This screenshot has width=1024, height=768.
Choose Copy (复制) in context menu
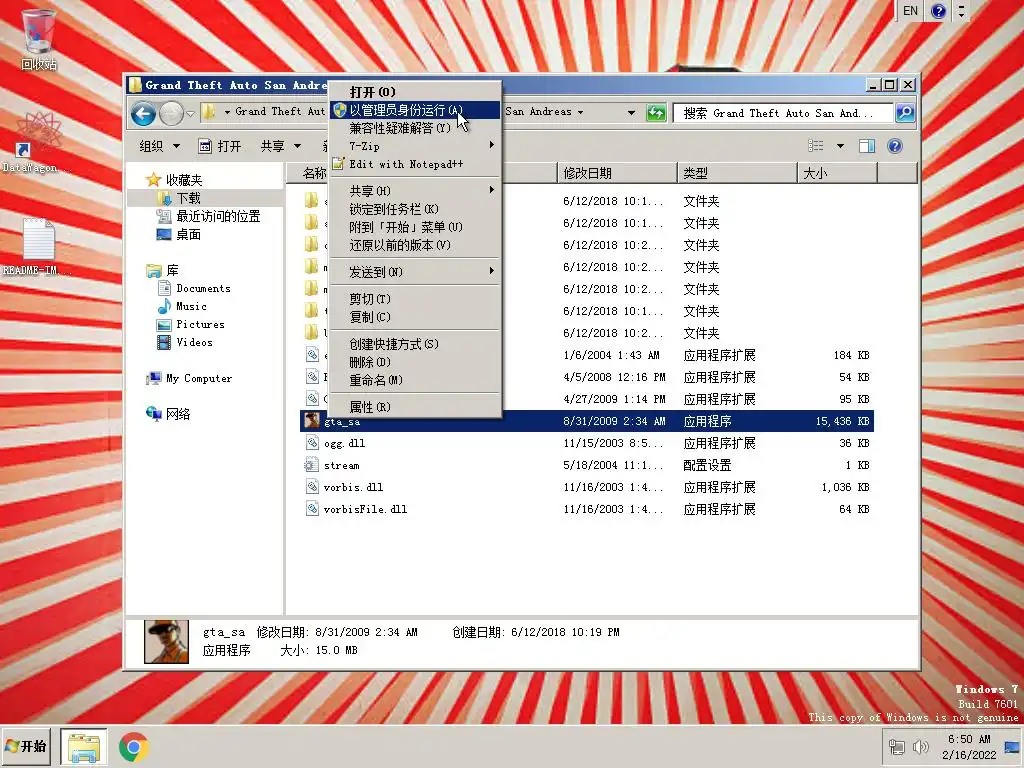click(x=415, y=317)
